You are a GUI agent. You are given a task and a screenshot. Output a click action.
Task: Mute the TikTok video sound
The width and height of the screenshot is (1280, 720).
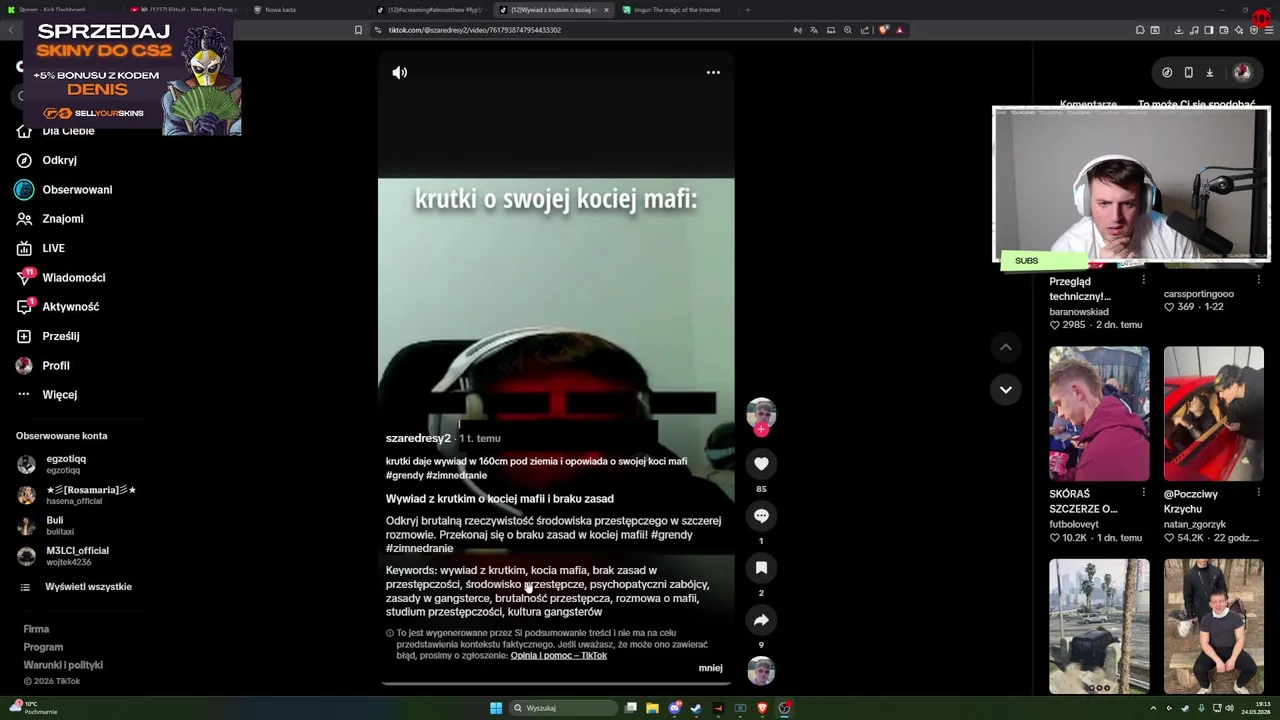[x=400, y=72]
